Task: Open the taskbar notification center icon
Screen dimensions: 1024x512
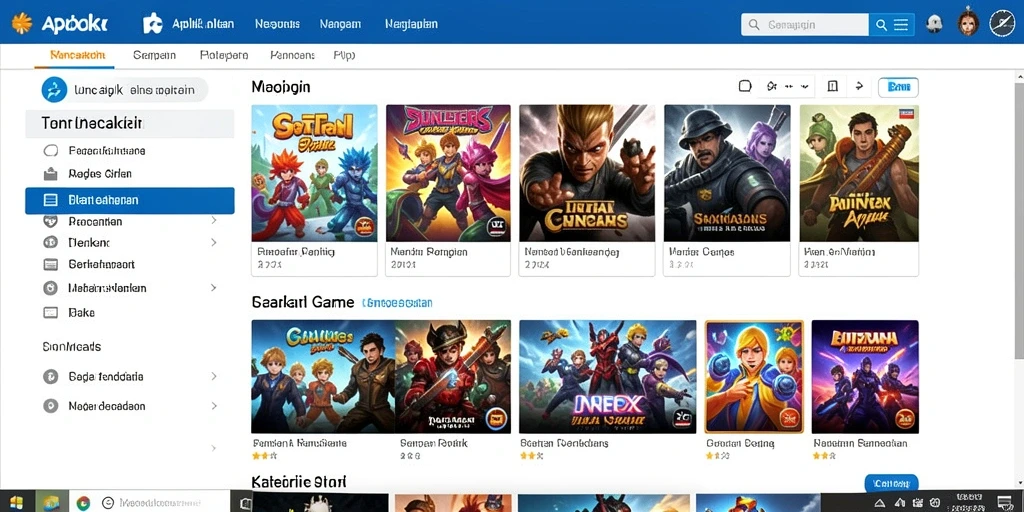Action: pyautogui.click(x=1006, y=502)
